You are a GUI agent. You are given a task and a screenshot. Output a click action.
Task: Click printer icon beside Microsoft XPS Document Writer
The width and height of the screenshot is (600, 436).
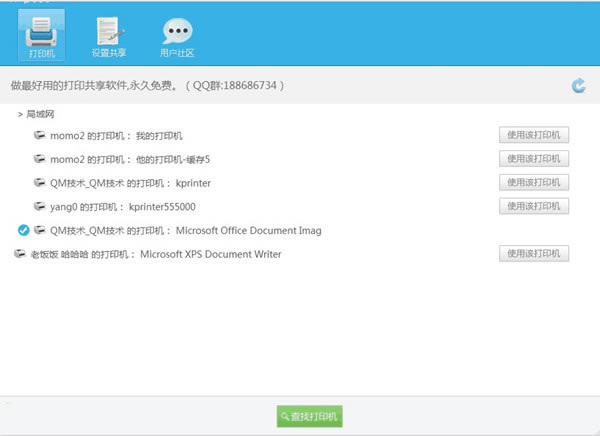20,254
